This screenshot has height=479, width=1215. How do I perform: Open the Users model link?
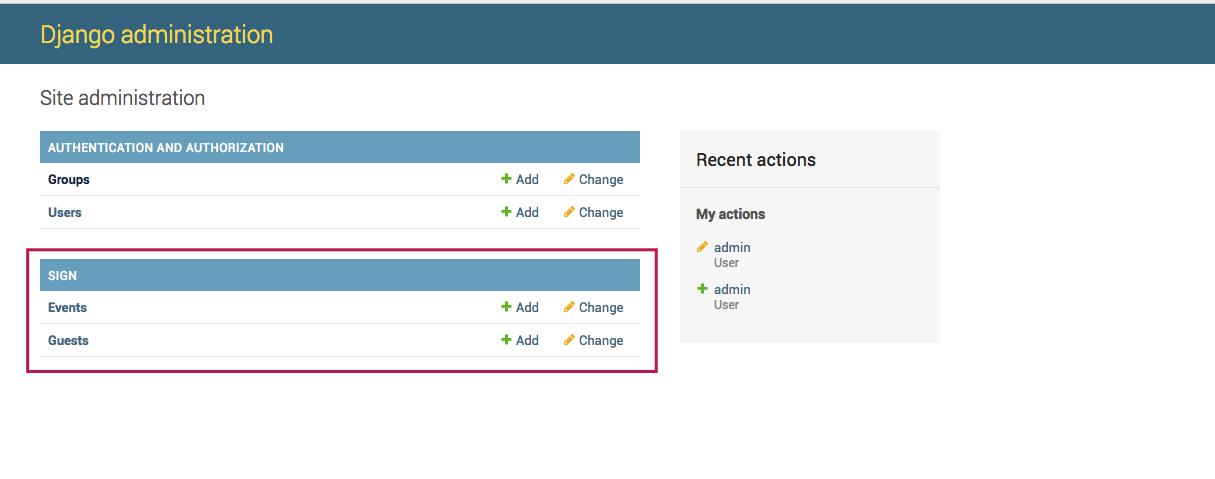[65, 213]
